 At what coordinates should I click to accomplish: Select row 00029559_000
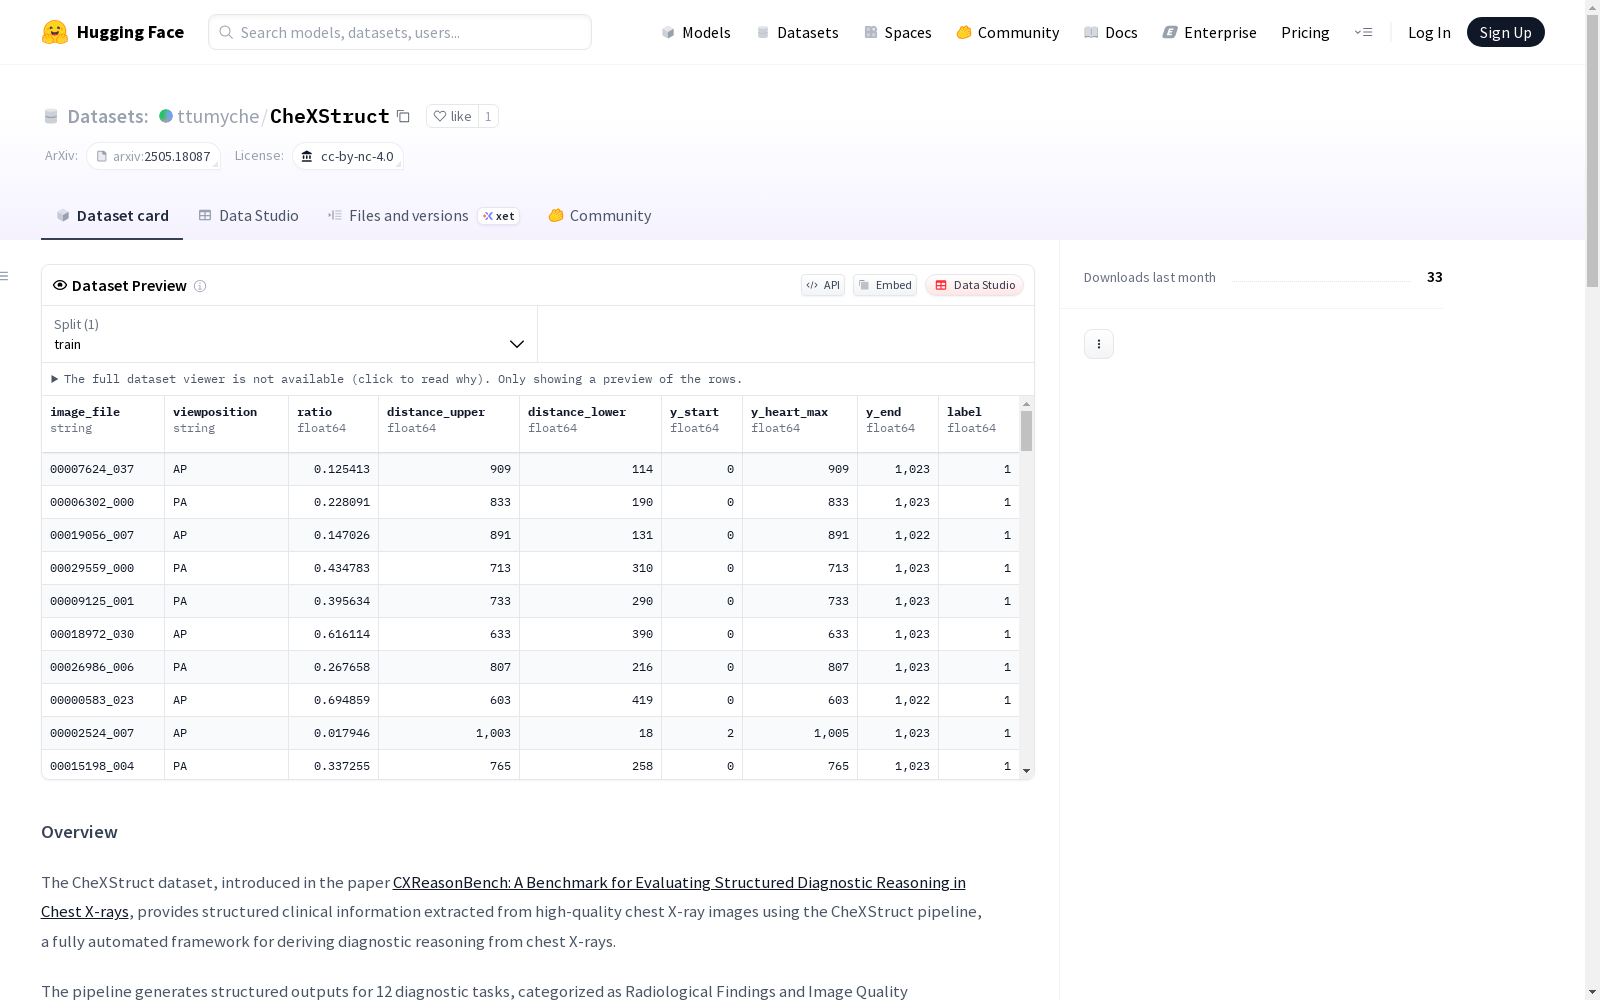coord(530,568)
